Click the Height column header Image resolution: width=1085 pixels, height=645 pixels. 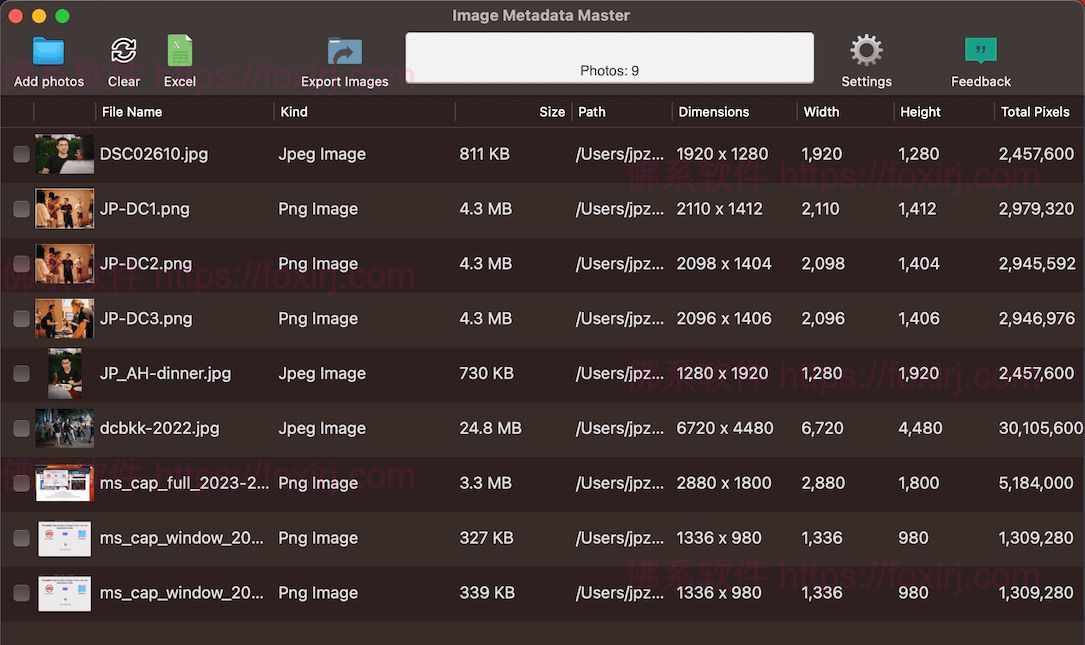click(x=920, y=112)
